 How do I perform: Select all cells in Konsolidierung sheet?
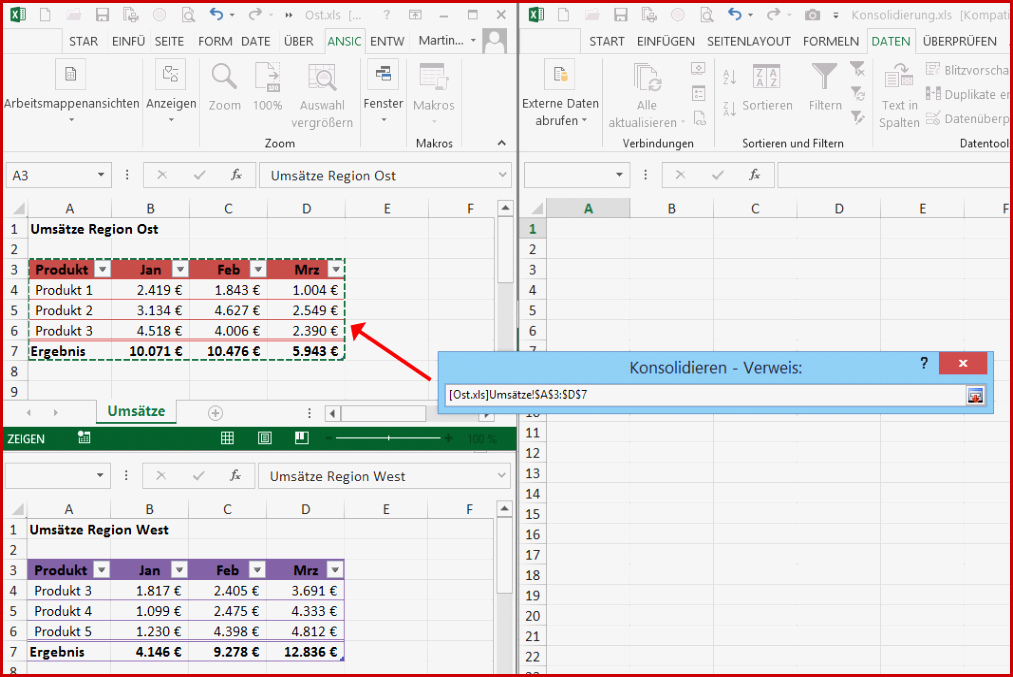(x=536, y=209)
